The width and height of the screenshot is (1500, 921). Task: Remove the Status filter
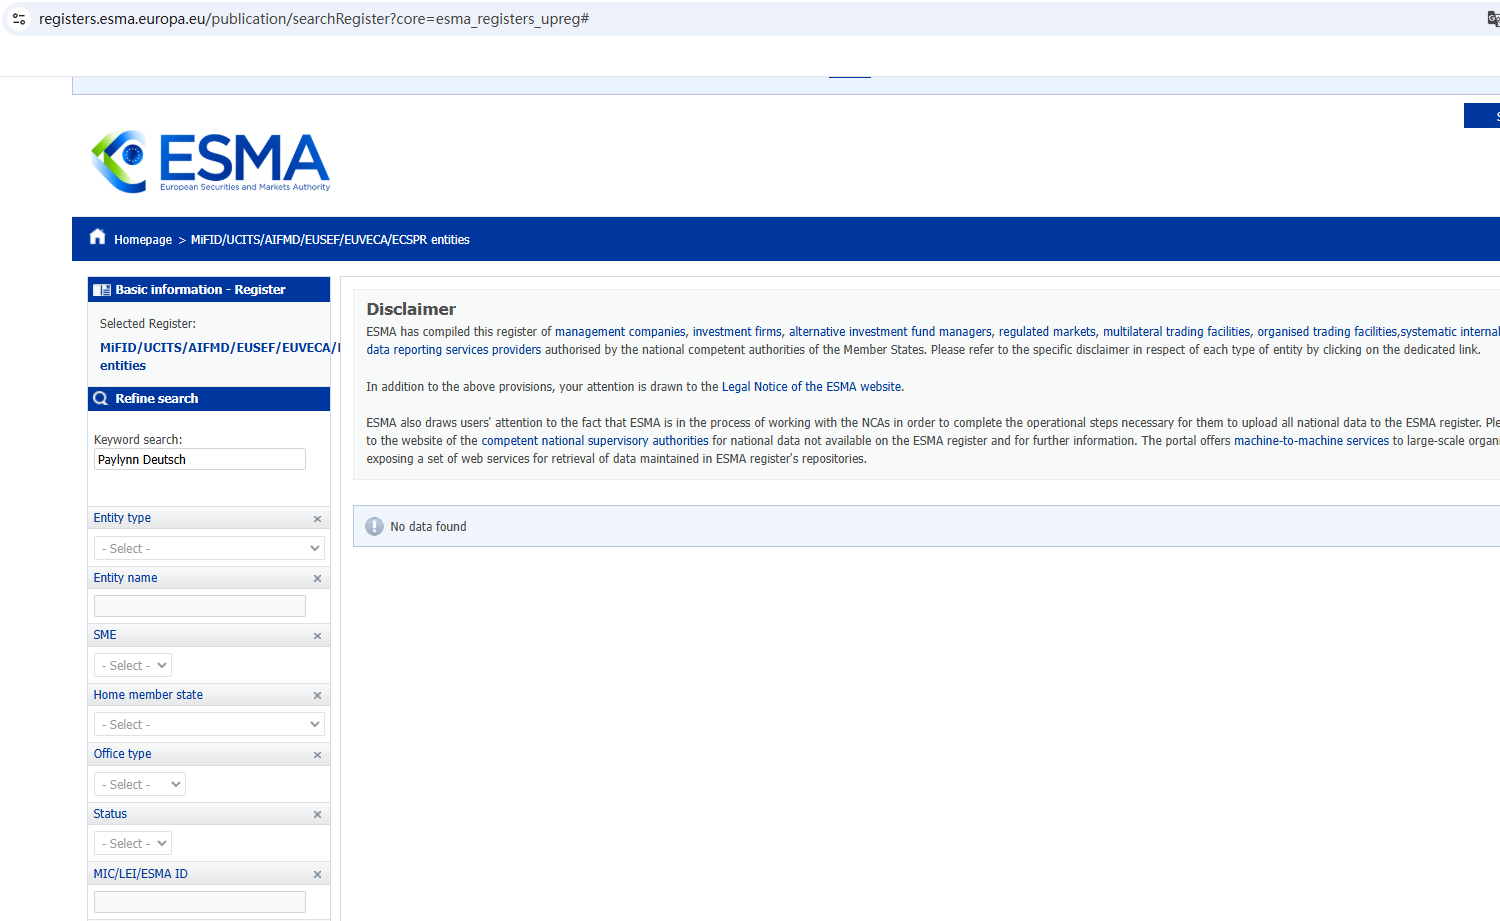[317, 815]
